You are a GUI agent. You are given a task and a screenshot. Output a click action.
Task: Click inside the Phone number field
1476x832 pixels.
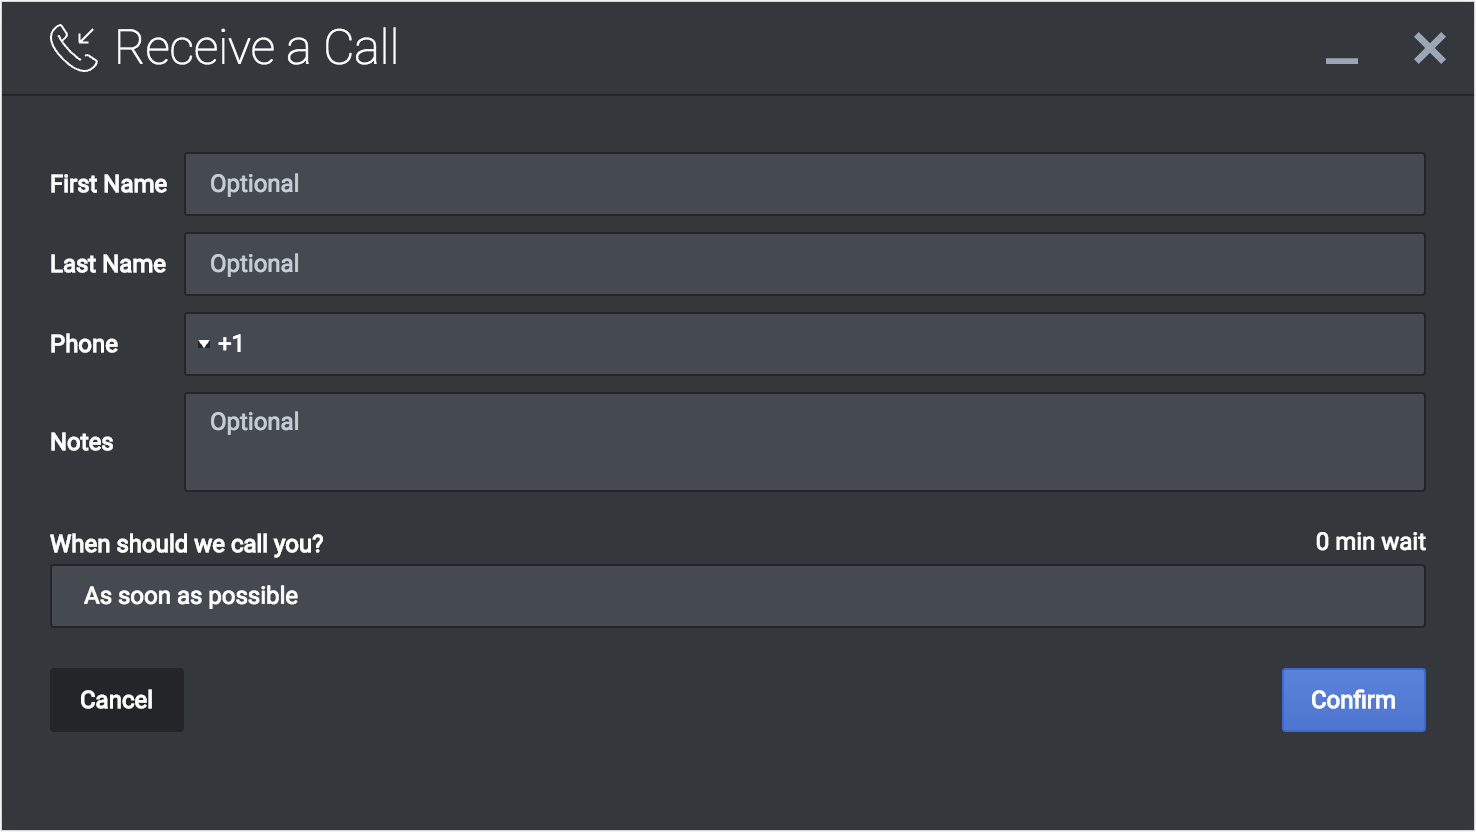[830, 344]
